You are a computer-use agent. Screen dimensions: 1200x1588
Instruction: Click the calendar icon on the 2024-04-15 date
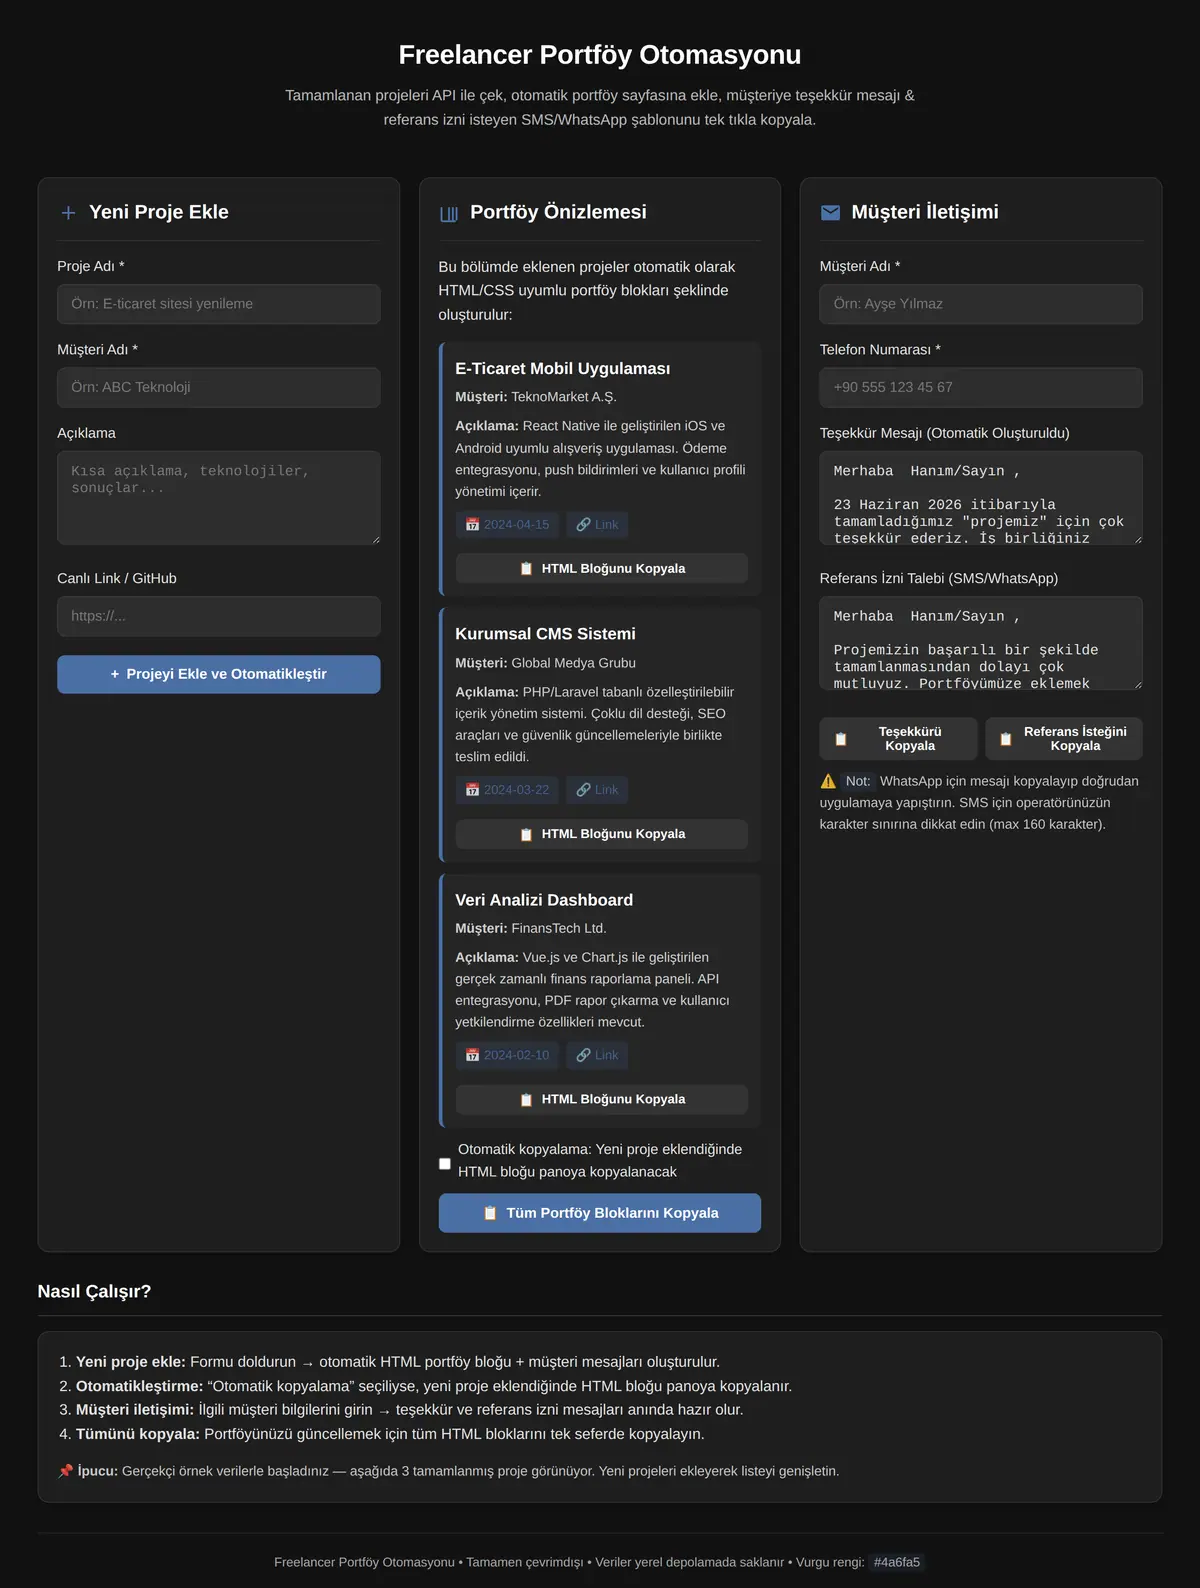point(472,524)
